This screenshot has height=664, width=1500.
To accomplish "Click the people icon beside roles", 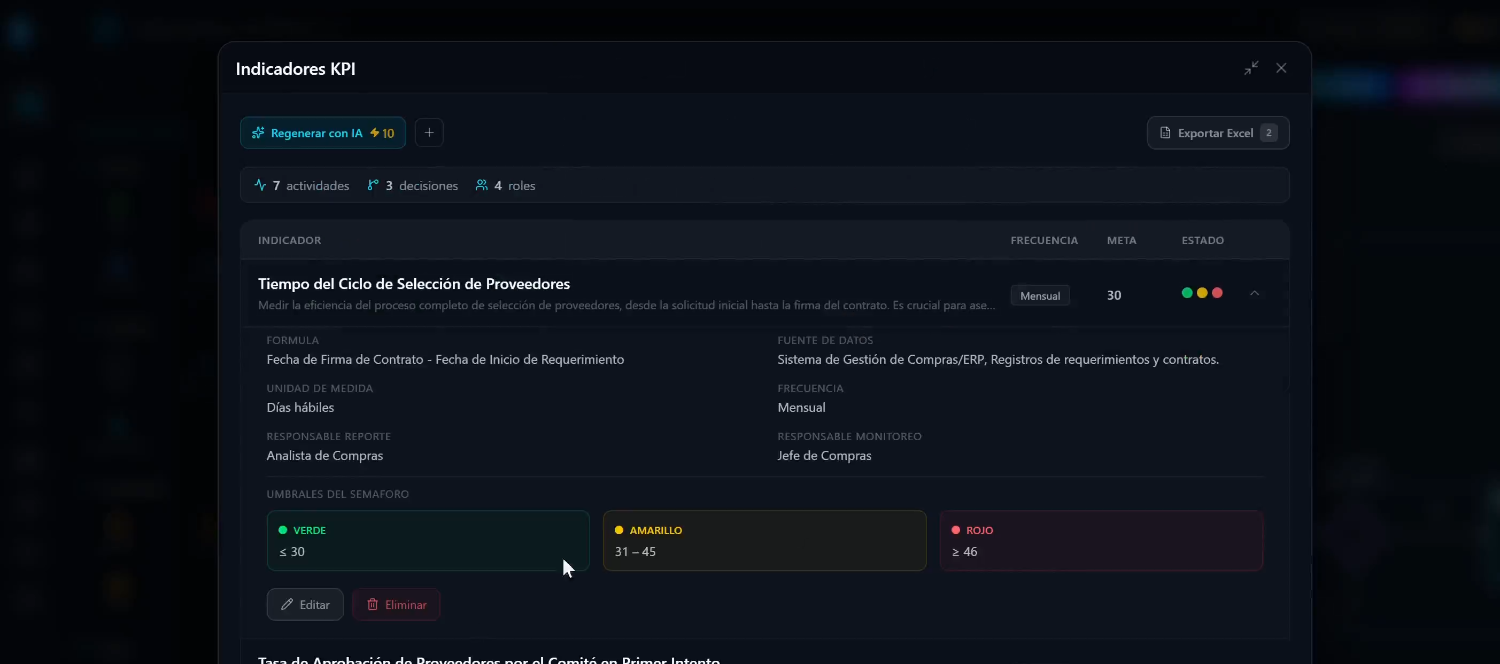I will pyautogui.click(x=482, y=185).
